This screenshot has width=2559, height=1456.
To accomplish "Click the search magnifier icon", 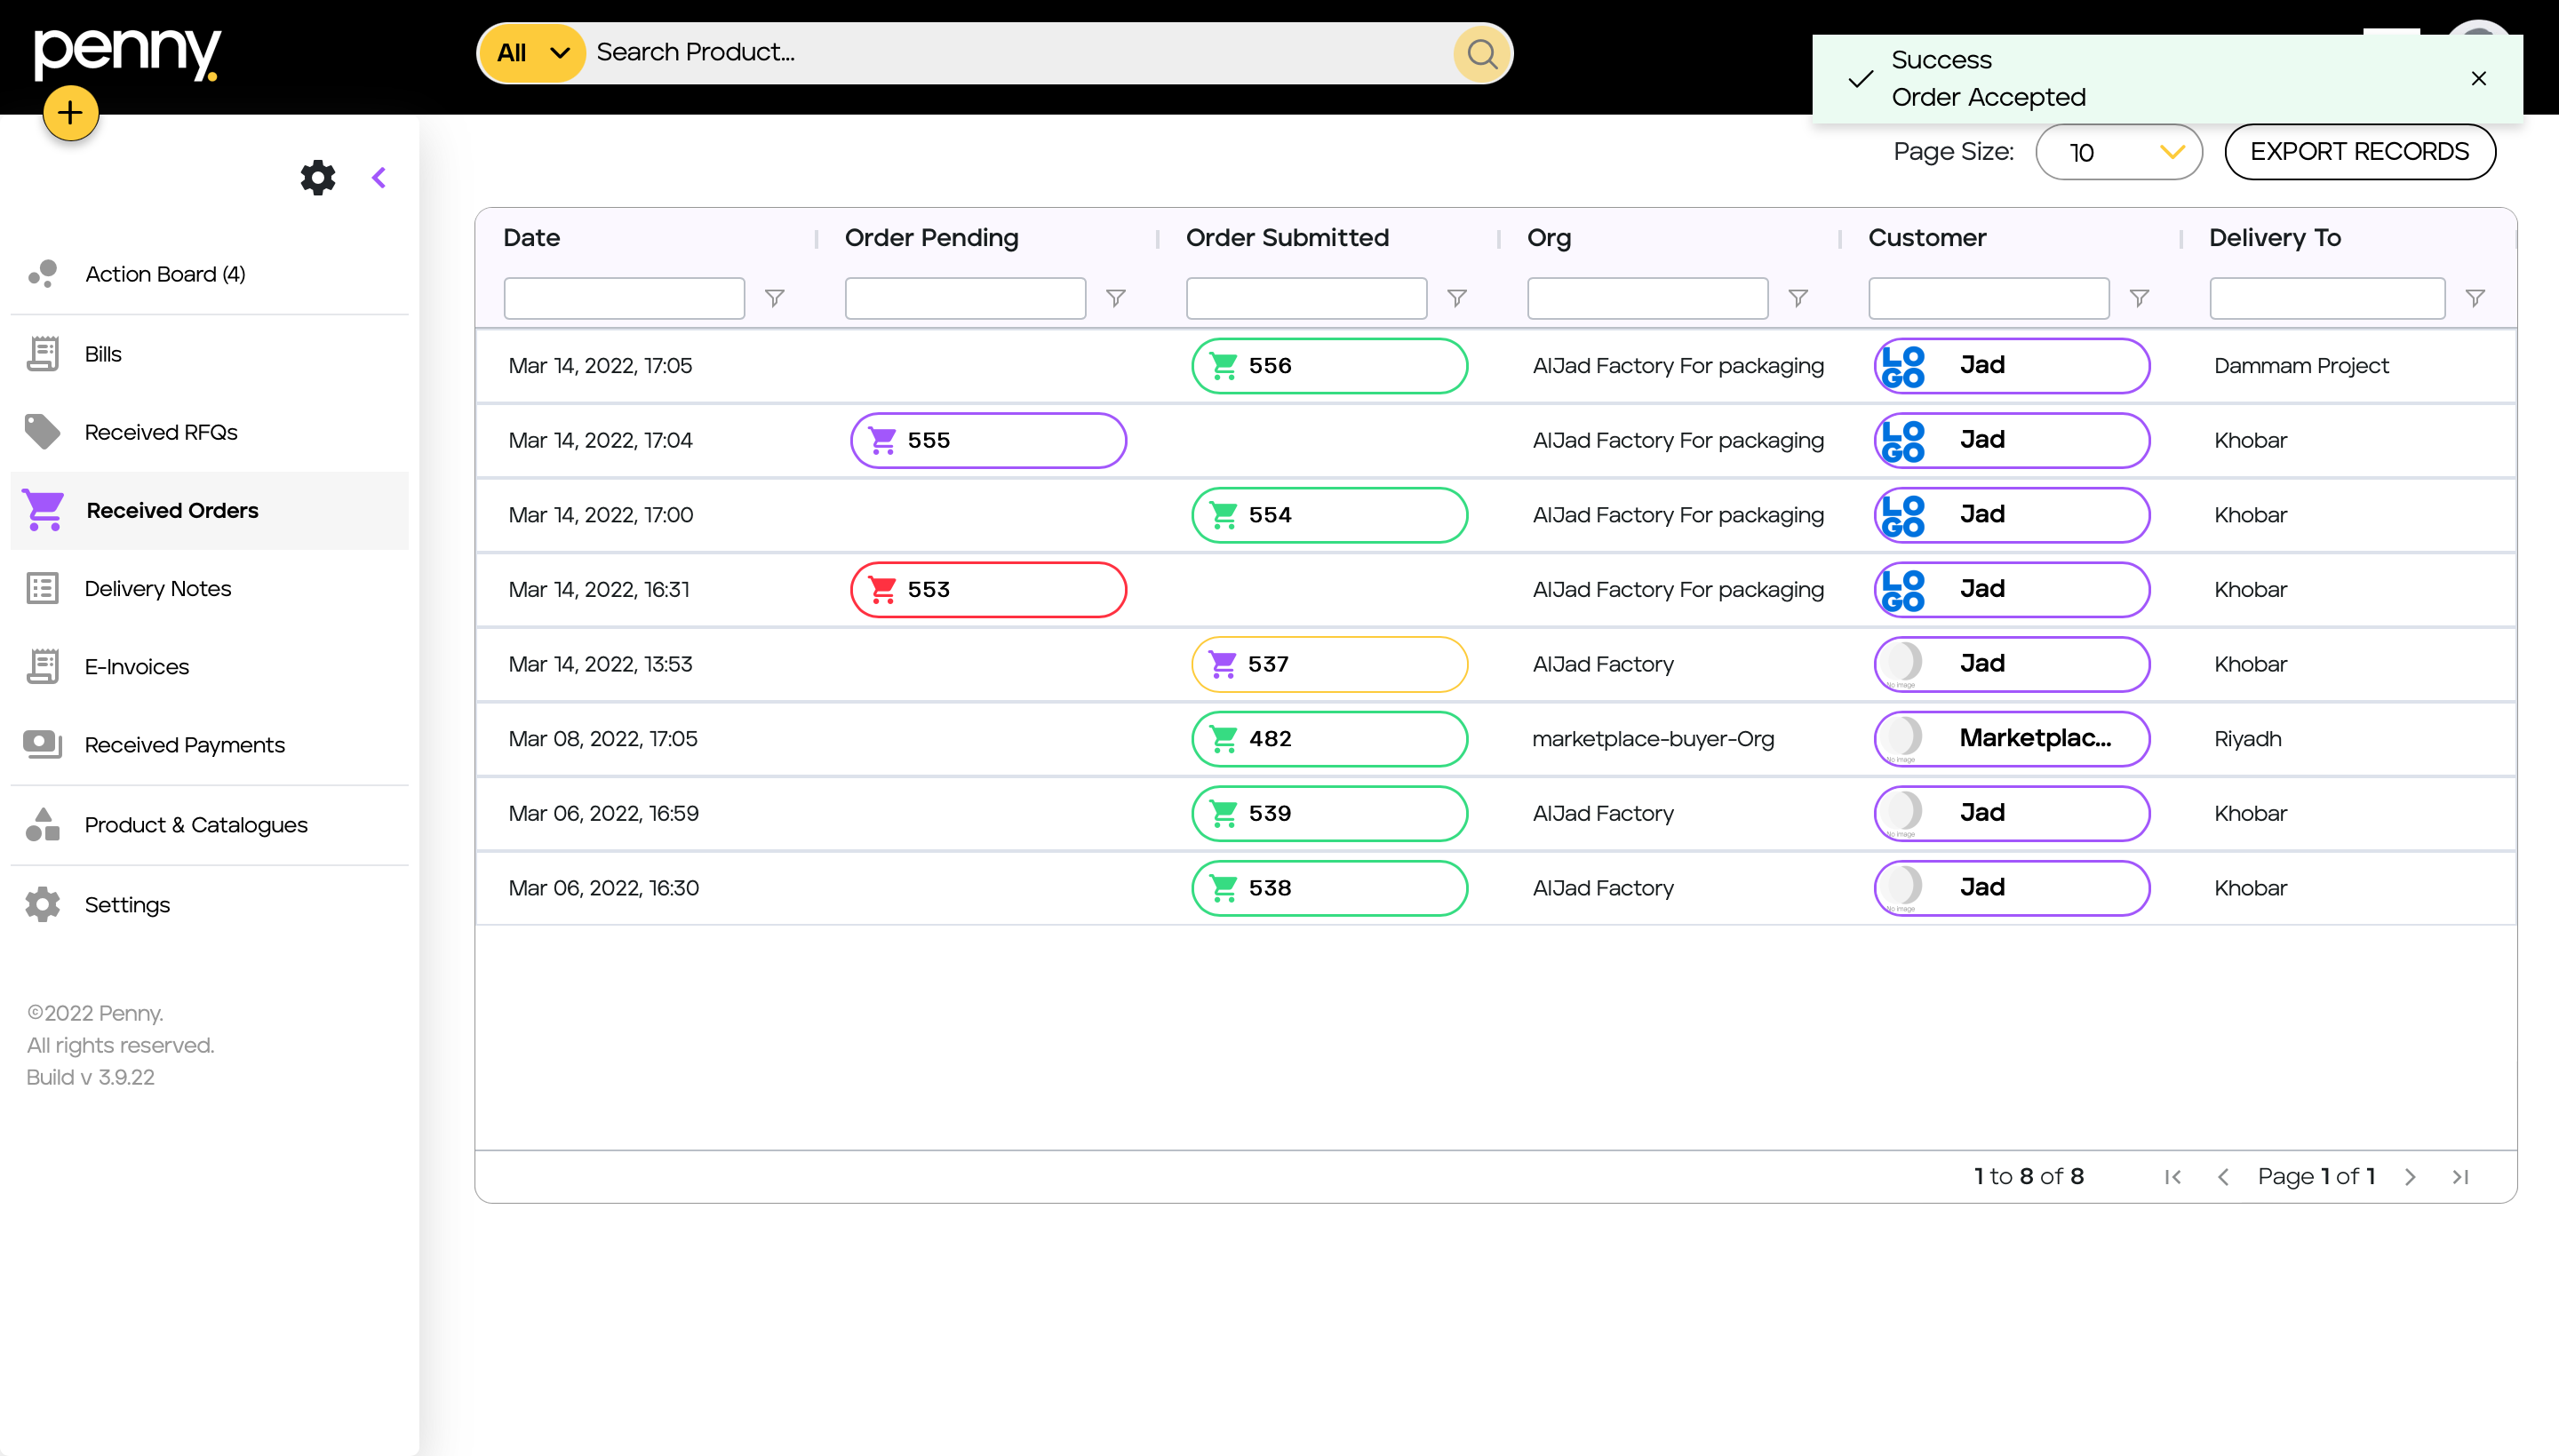I will point(1482,53).
